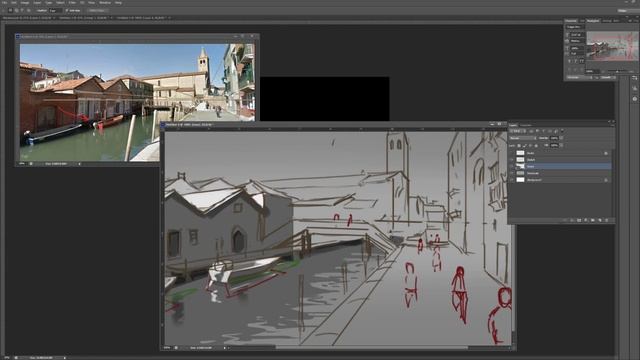Click the New group folder icon
Screen dimensions: 640x360
pyautogui.click(x=593, y=220)
